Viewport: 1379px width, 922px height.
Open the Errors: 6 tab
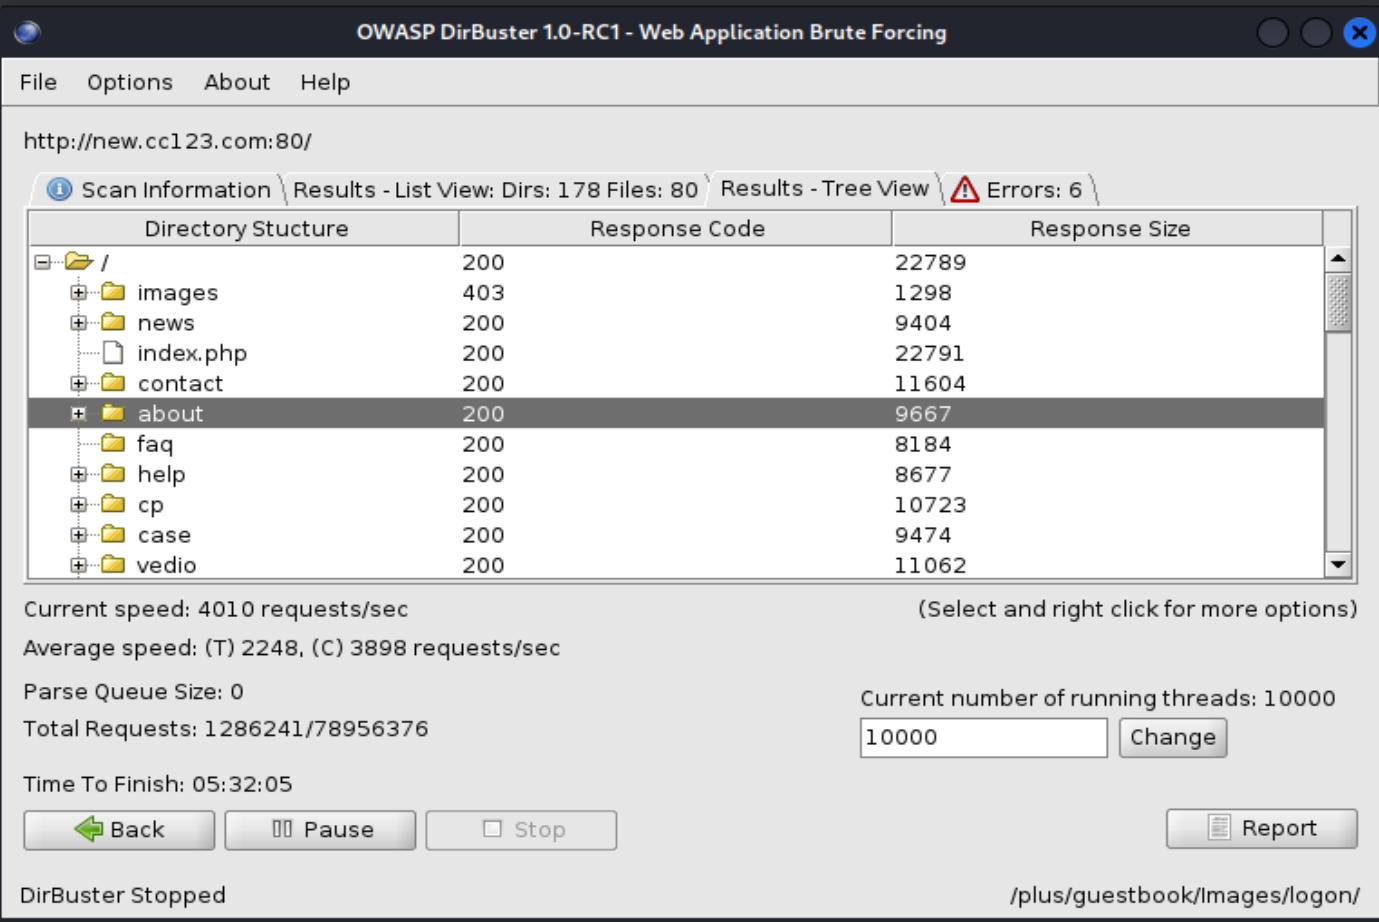click(1019, 189)
